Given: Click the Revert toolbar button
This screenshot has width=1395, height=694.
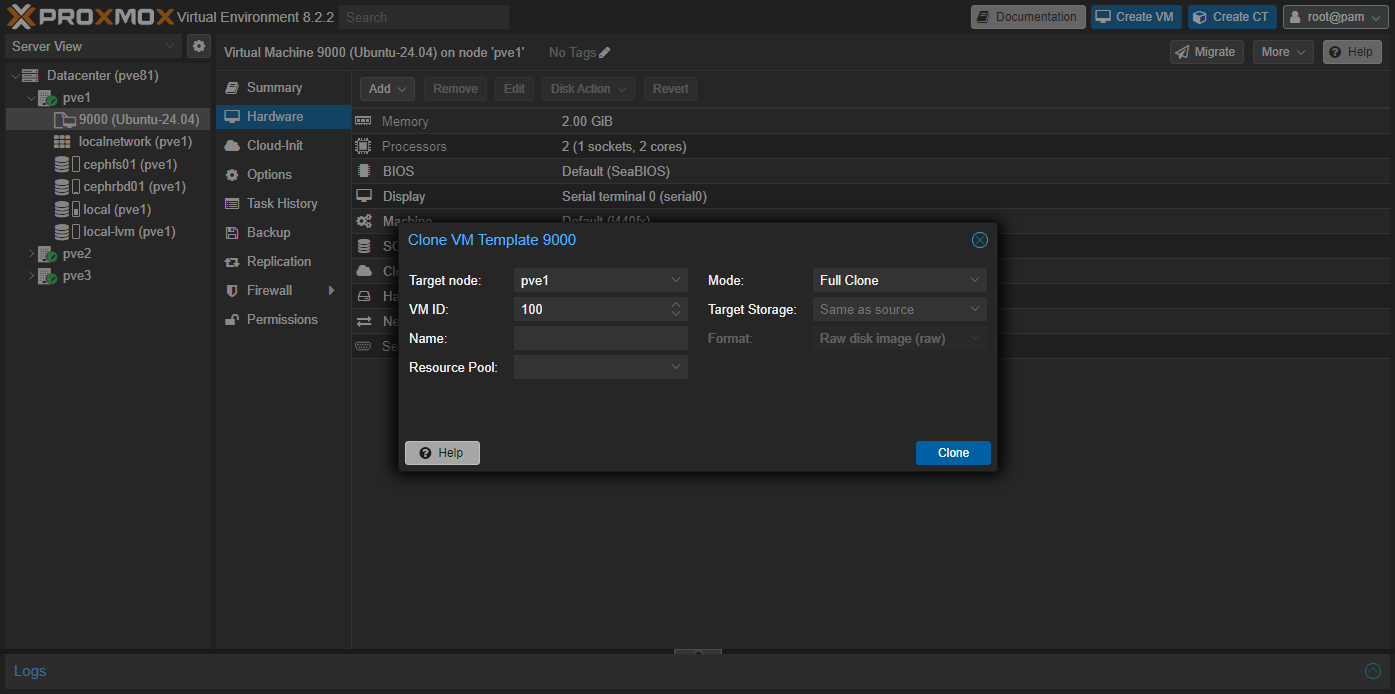Looking at the screenshot, I should coord(670,89).
